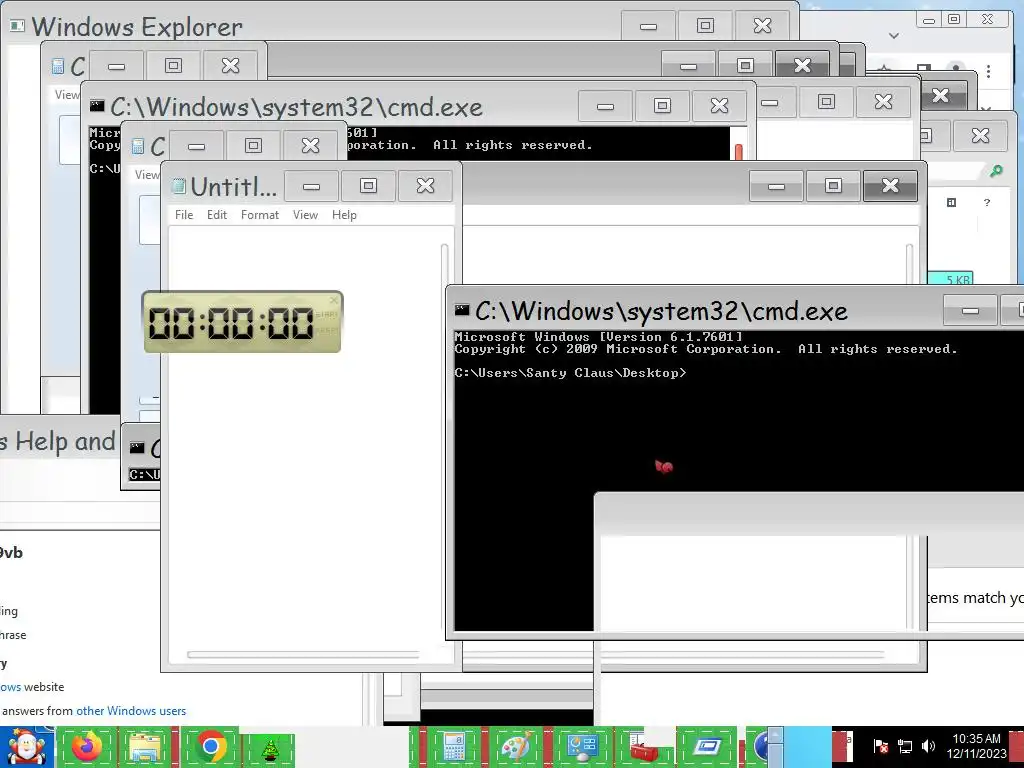Click the blue Run dialog taskbar icon
The height and width of the screenshot is (768, 1024).
[707, 747]
